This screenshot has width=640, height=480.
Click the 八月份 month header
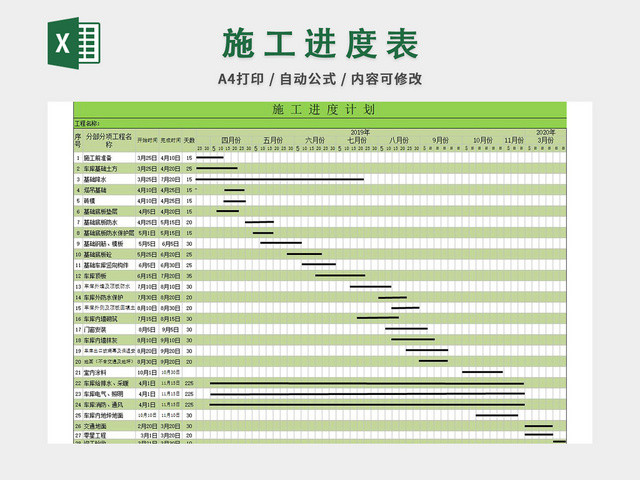[399, 140]
